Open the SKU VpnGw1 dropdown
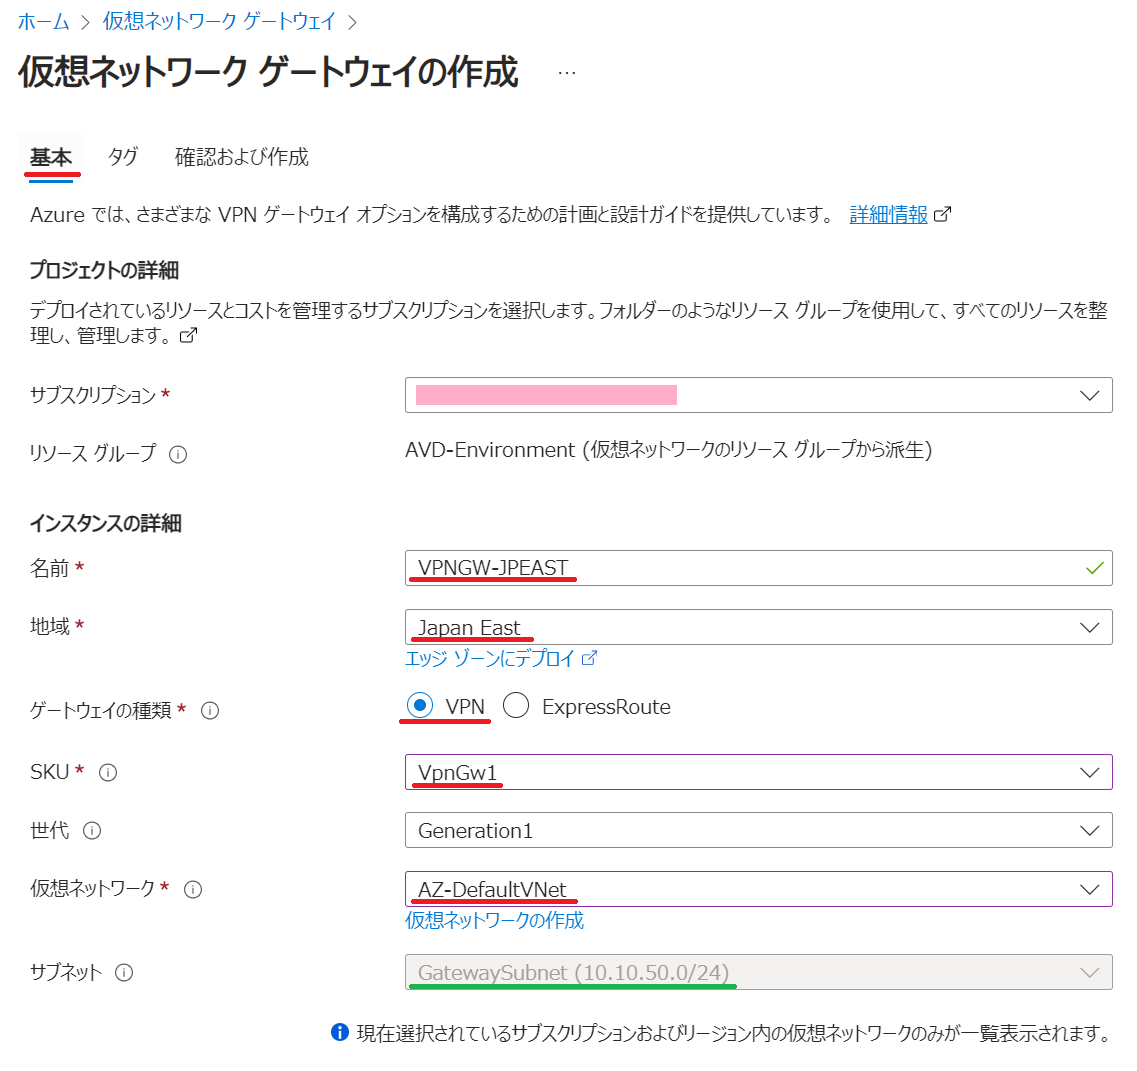Viewport: 1137px width, 1071px height. (x=758, y=772)
